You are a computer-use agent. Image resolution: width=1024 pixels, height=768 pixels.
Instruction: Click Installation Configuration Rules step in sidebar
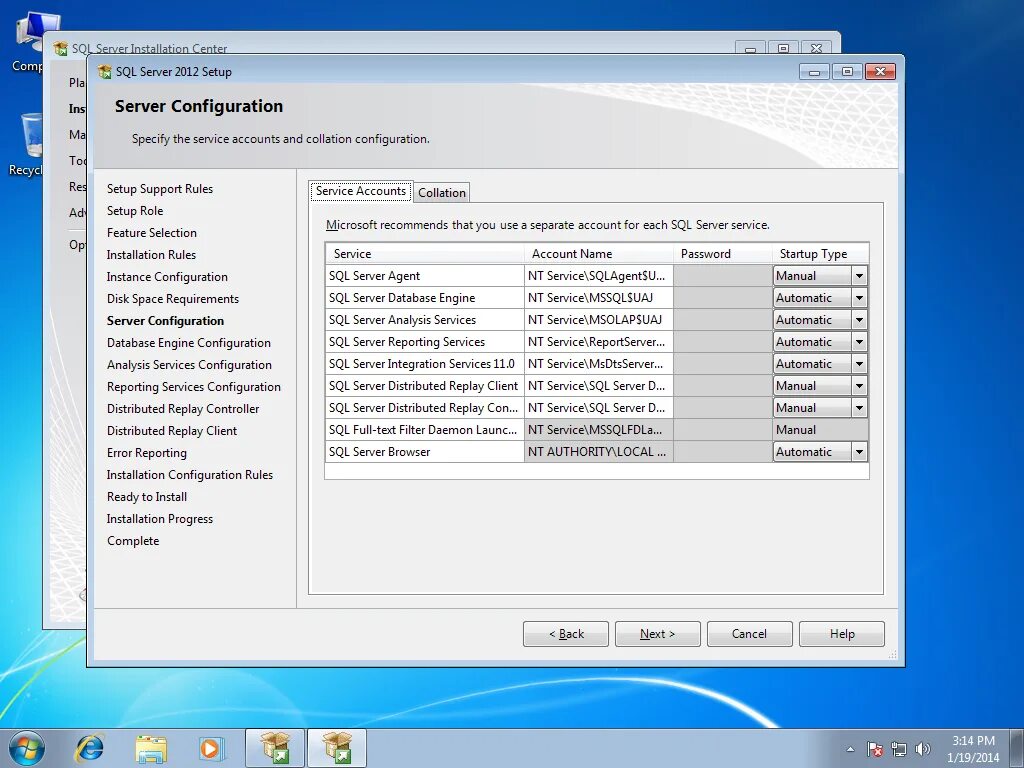tap(190, 475)
